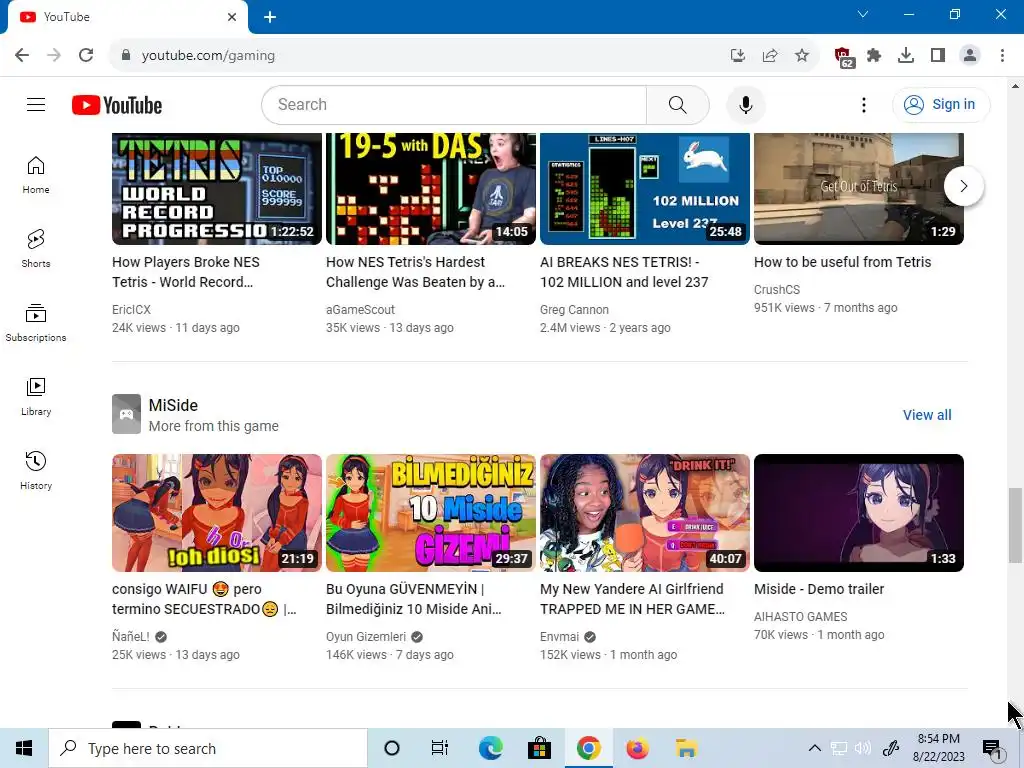Open Chrome three-dot menu
Image resolution: width=1024 pixels, height=768 pixels.
[x=1002, y=56]
